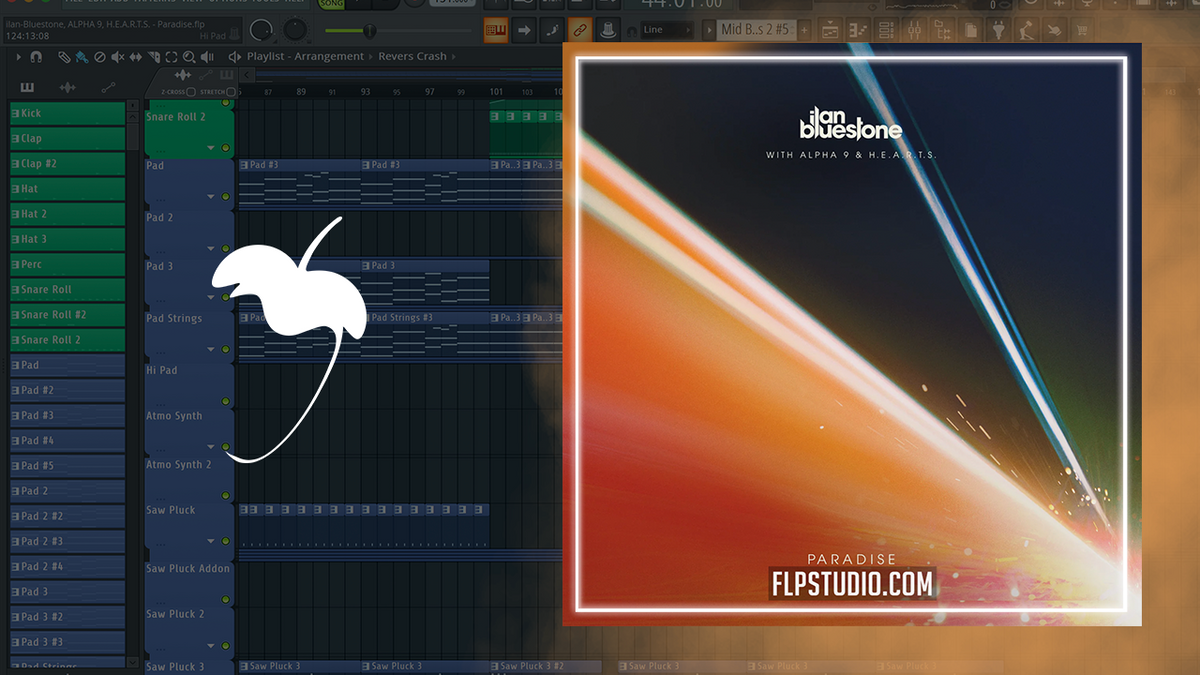Enable the Z-CROSS checkbox
The image size is (1200, 675).
[x=191, y=92]
